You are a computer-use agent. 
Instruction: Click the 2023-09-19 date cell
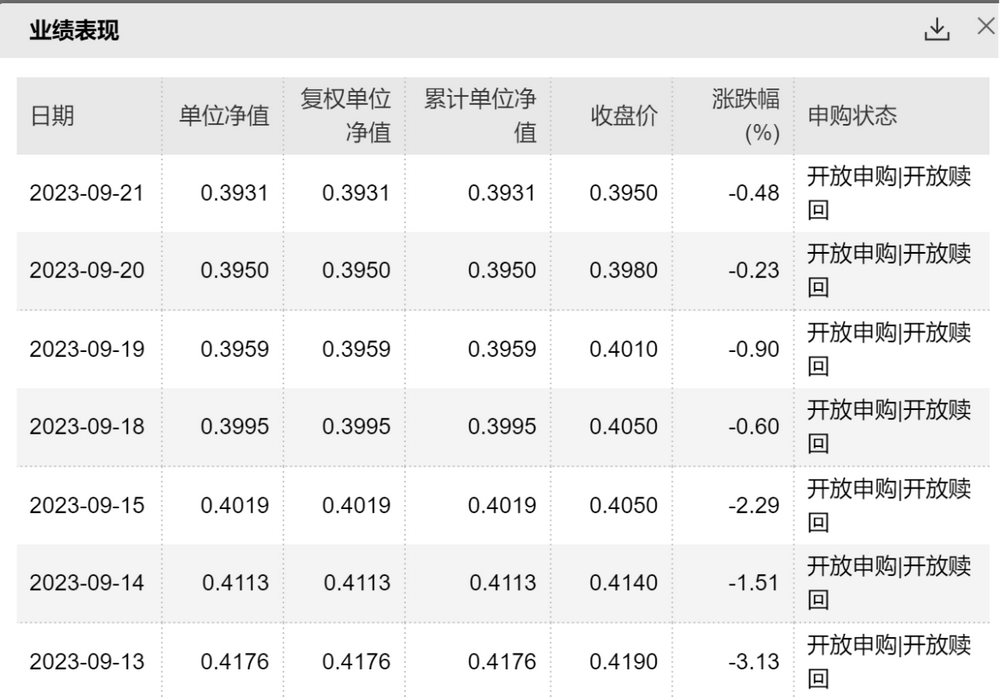click(x=87, y=349)
